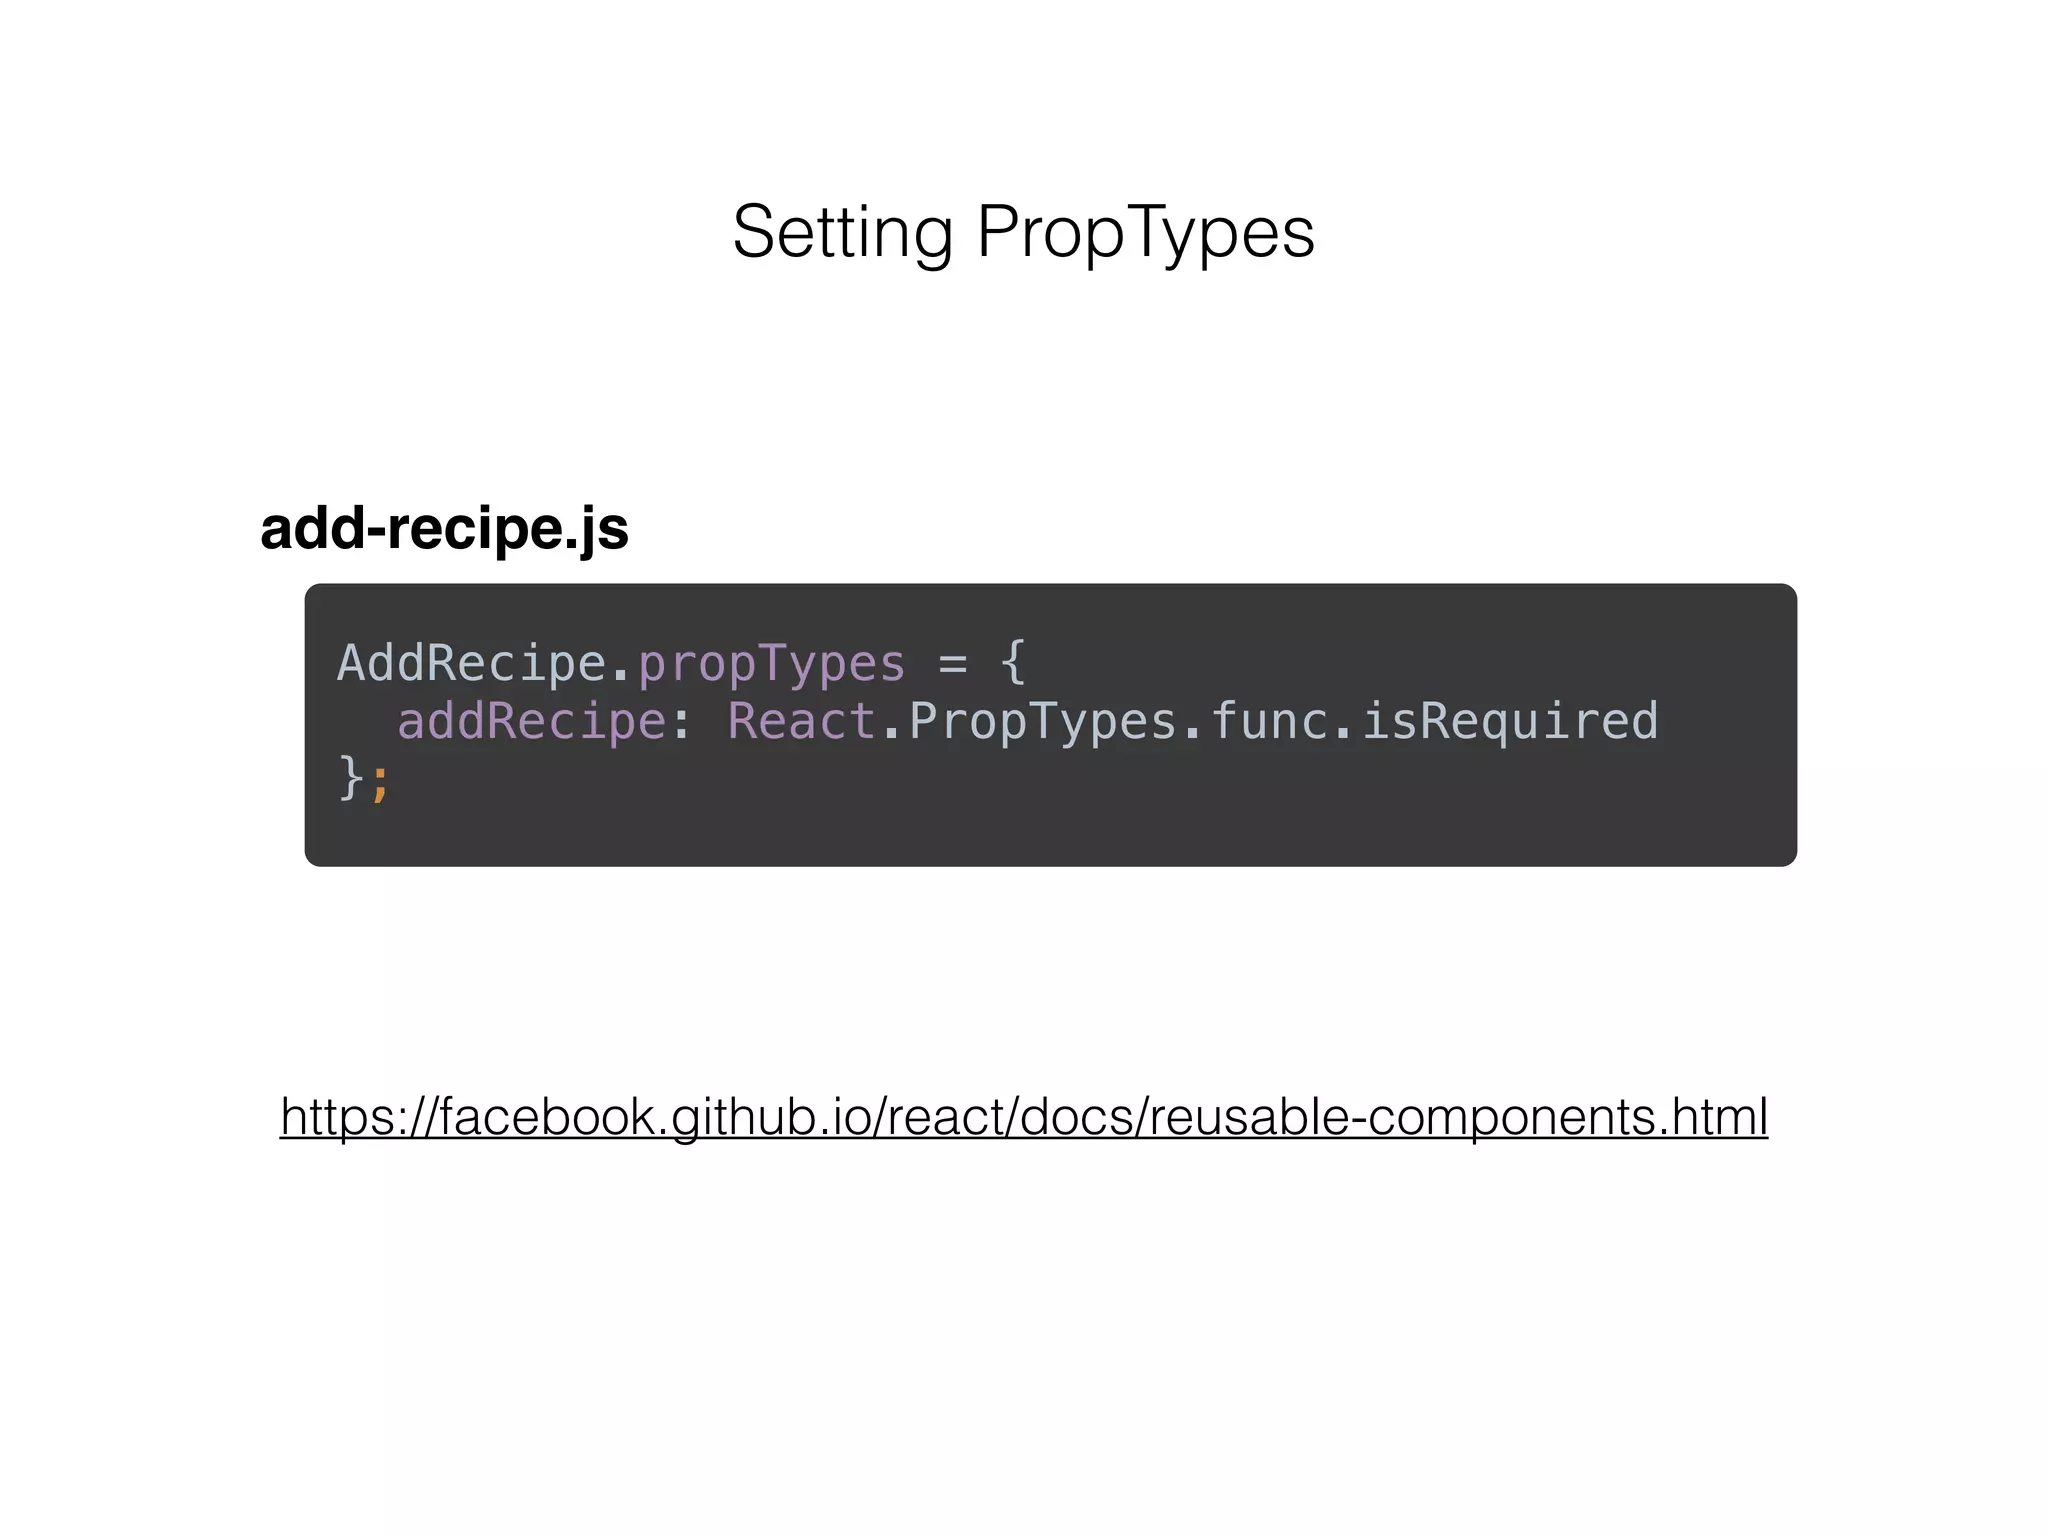Viewport: 2048px width, 1536px height.
Task: Click the orange semicolon in the code
Action: click(380, 783)
